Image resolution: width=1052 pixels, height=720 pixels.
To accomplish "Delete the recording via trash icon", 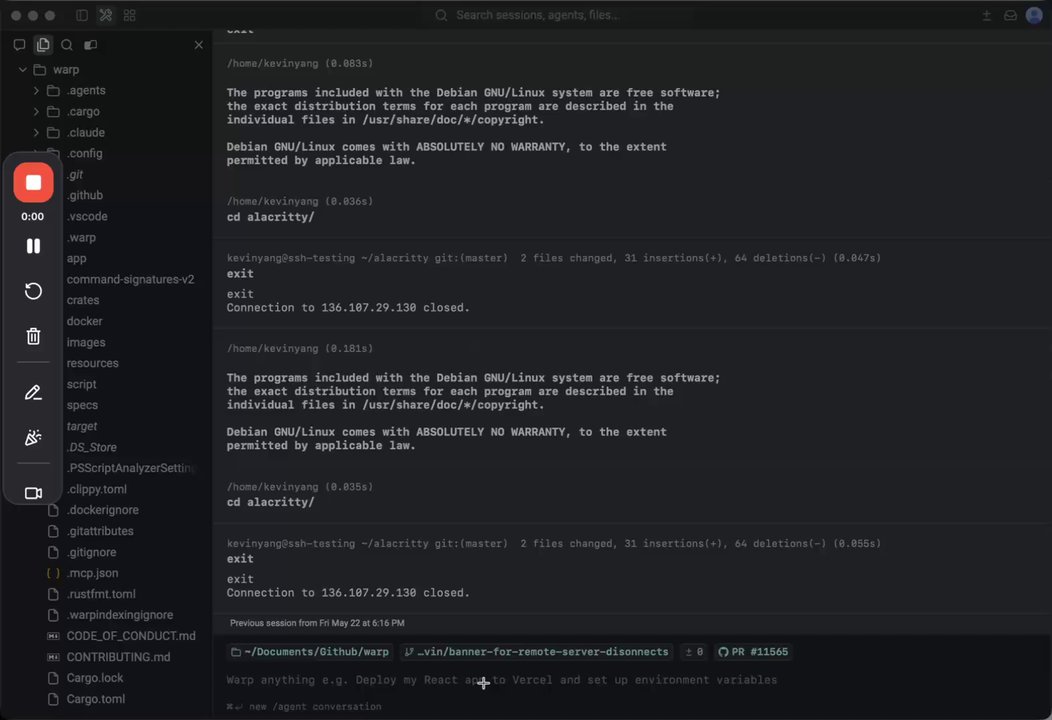I will pyautogui.click(x=33, y=336).
